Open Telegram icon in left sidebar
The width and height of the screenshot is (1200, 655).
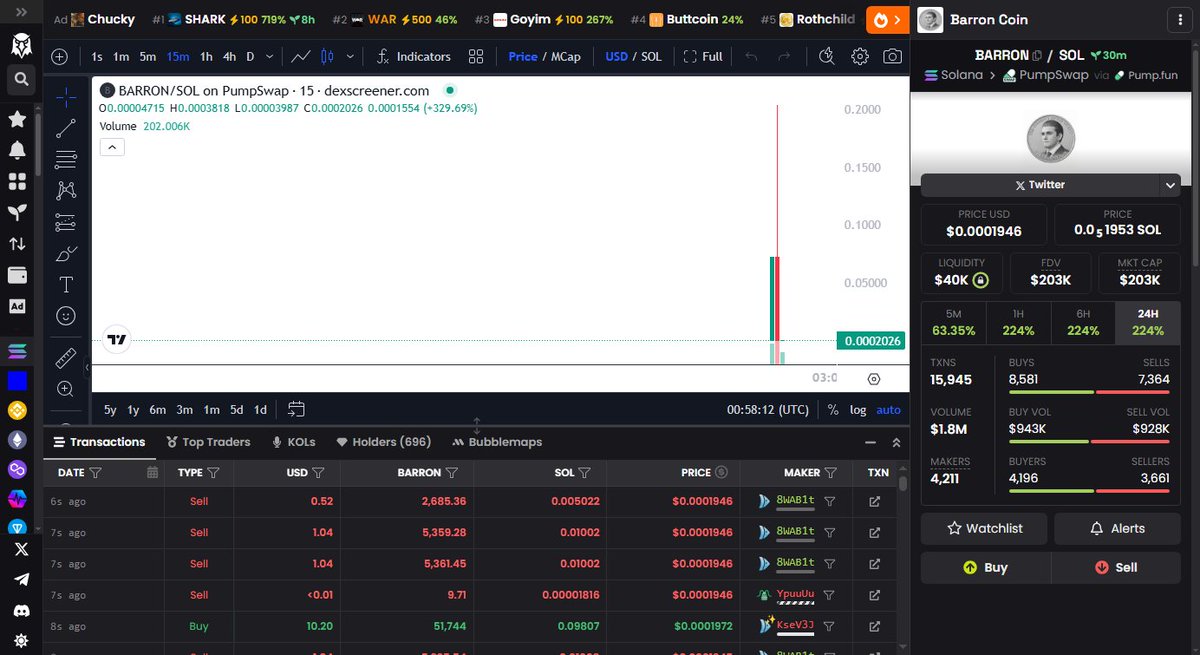[x=21, y=579]
